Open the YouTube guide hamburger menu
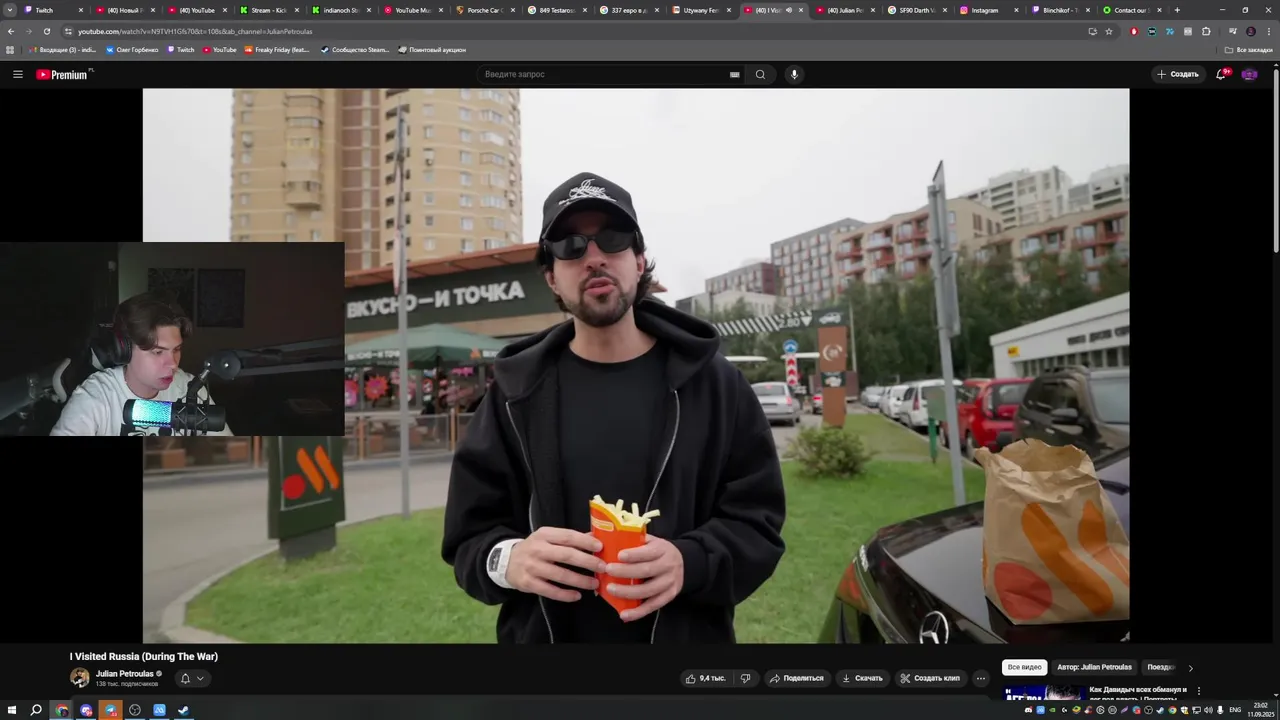The image size is (1280, 720). point(17,74)
